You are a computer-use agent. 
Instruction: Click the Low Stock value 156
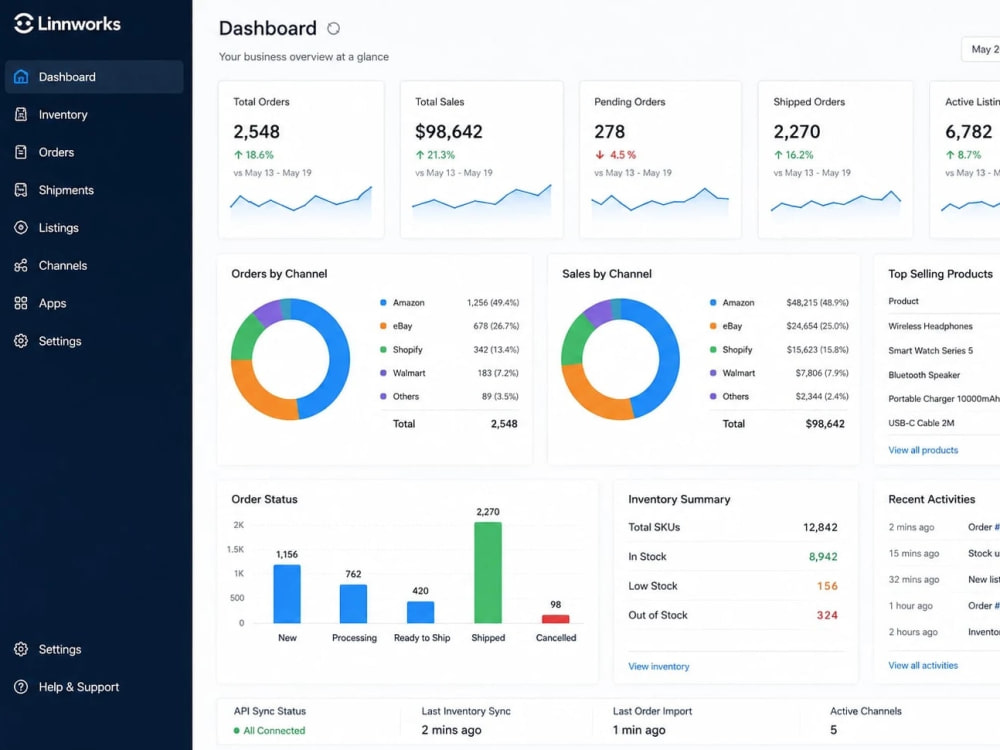click(827, 586)
